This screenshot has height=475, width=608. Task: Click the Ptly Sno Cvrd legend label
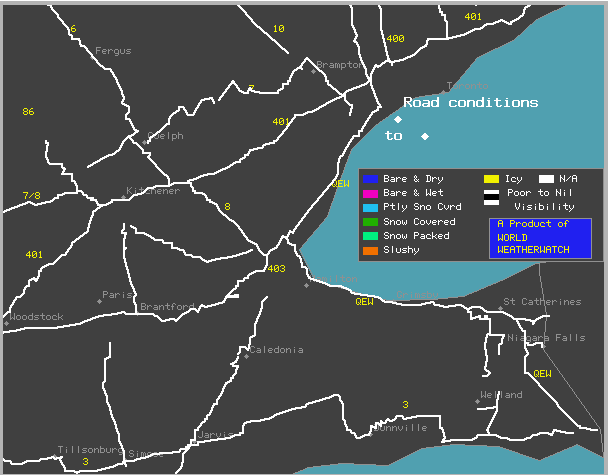point(422,207)
